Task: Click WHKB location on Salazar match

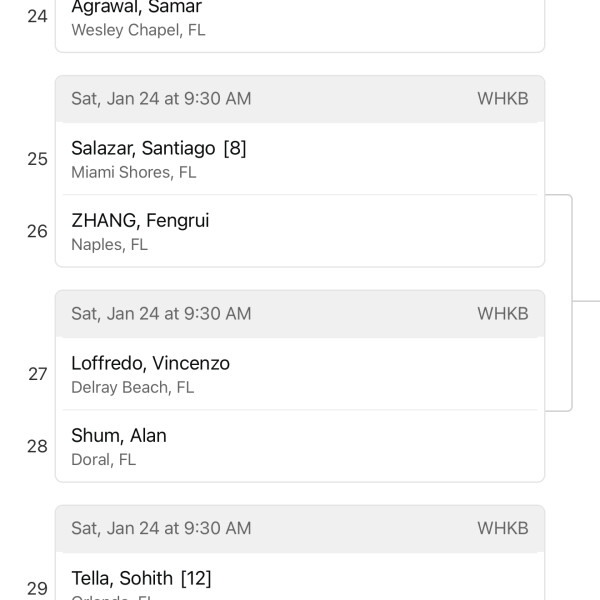Action: [x=503, y=99]
